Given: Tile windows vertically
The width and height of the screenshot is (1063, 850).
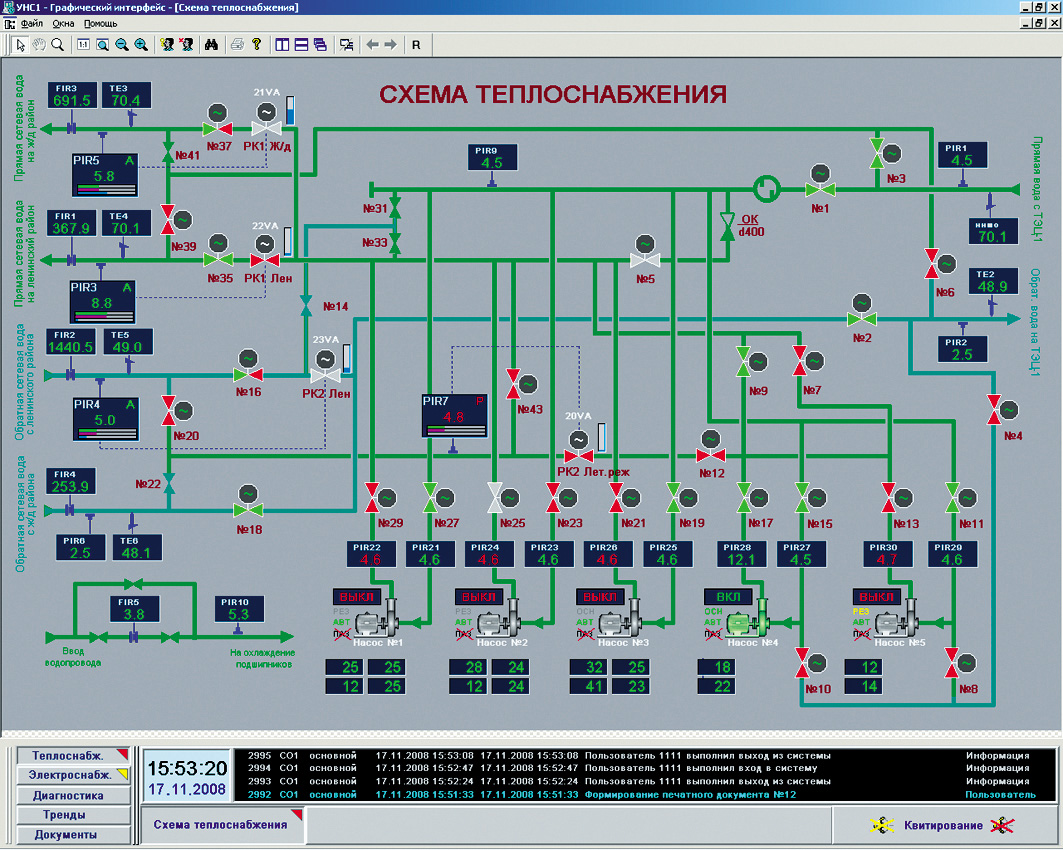Looking at the screenshot, I should click(x=282, y=45).
